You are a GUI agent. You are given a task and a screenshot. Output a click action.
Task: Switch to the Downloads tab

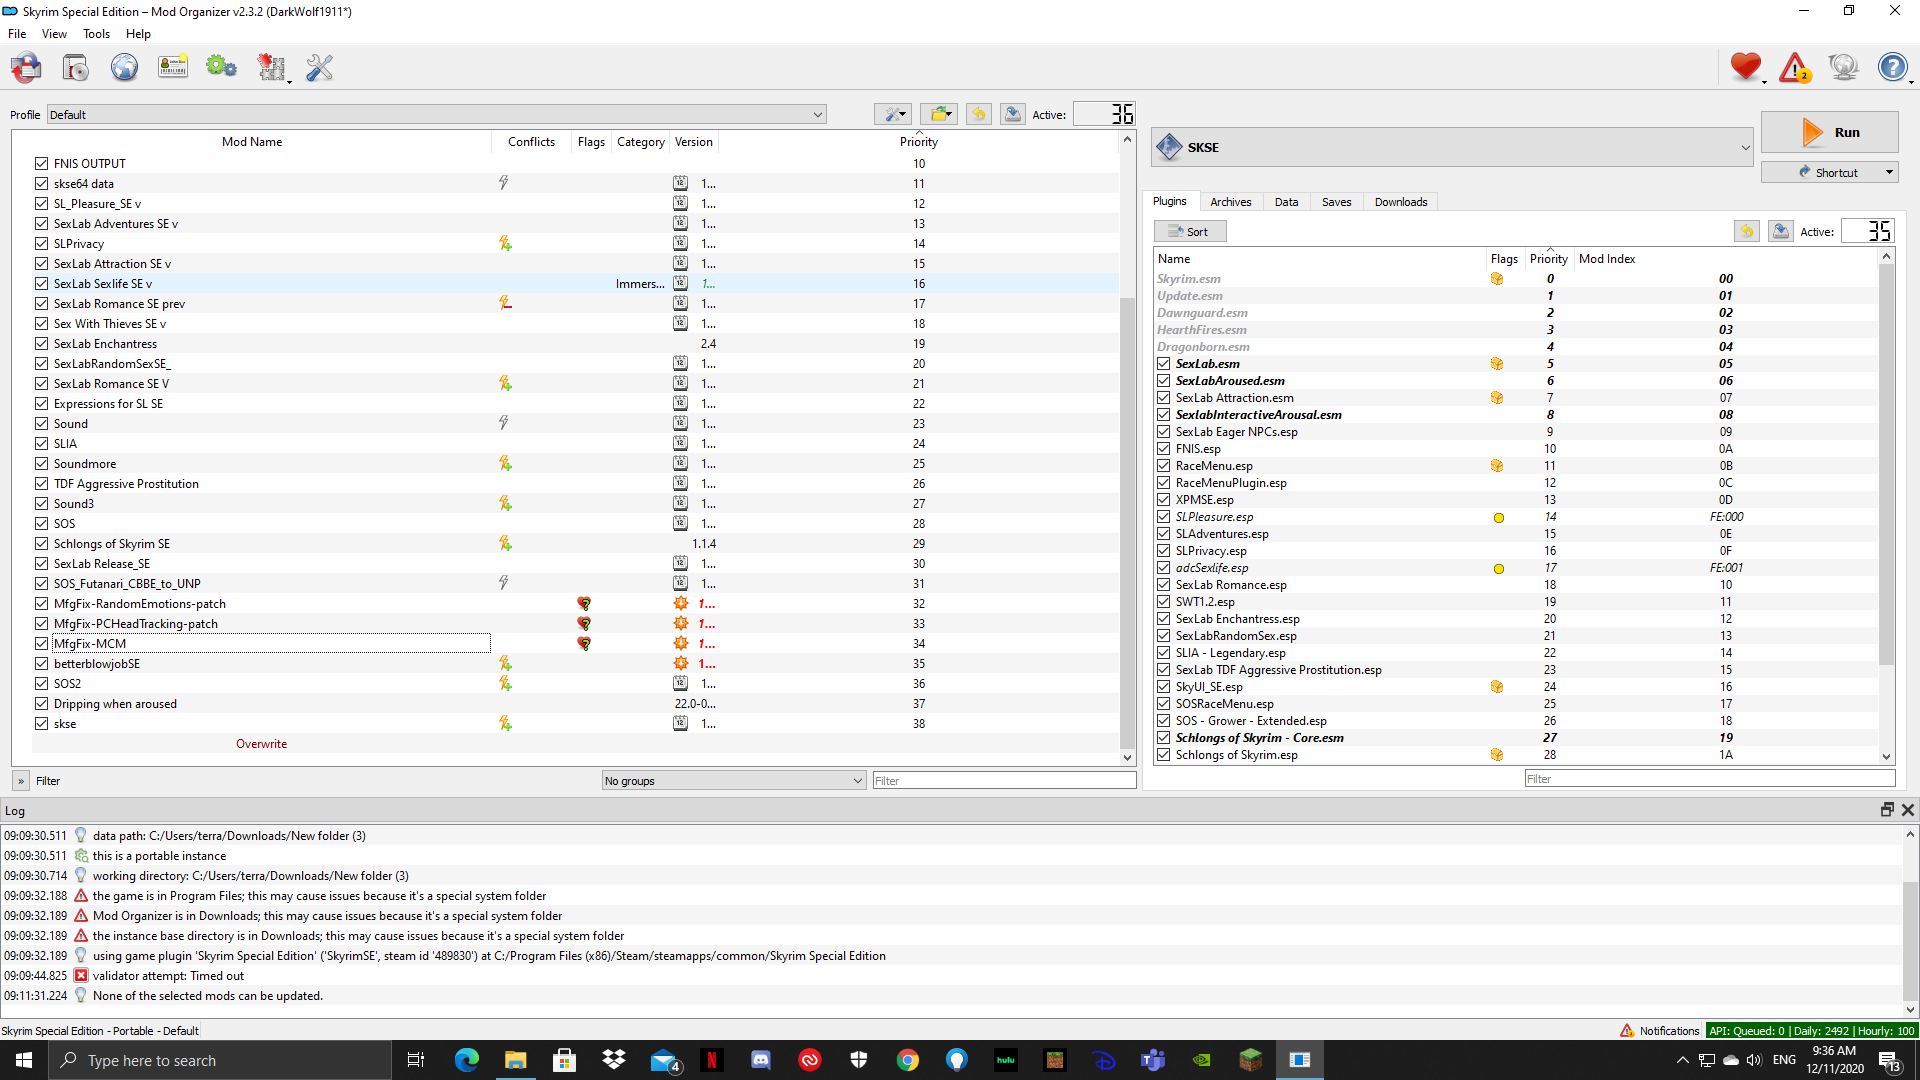point(1400,202)
